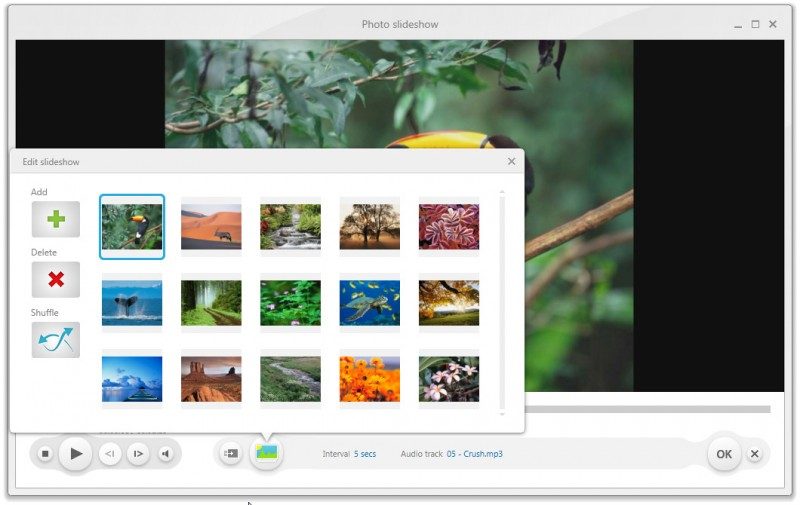
Task: Change interval value 5 secs
Action: coord(365,454)
